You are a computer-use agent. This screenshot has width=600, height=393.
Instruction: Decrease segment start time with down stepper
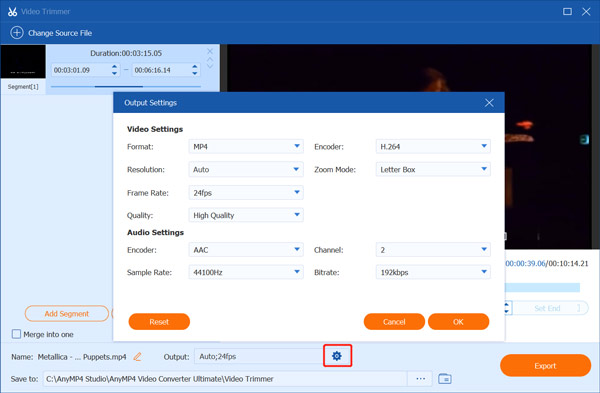click(x=114, y=73)
